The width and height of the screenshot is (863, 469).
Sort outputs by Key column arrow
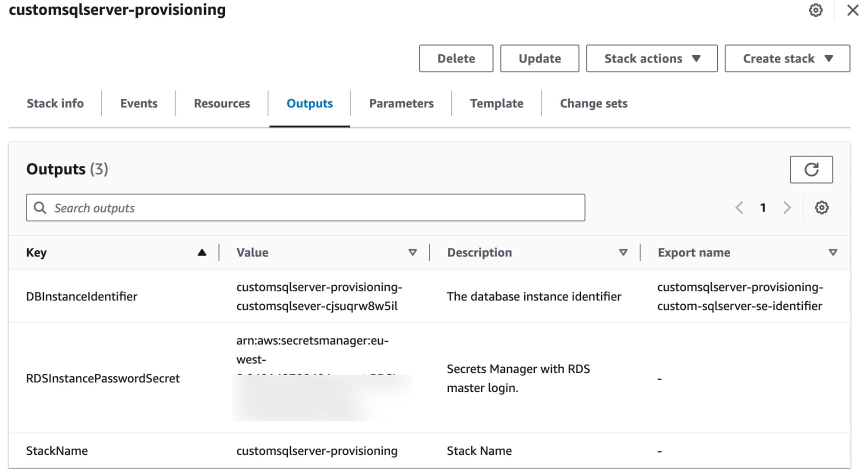tap(203, 253)
